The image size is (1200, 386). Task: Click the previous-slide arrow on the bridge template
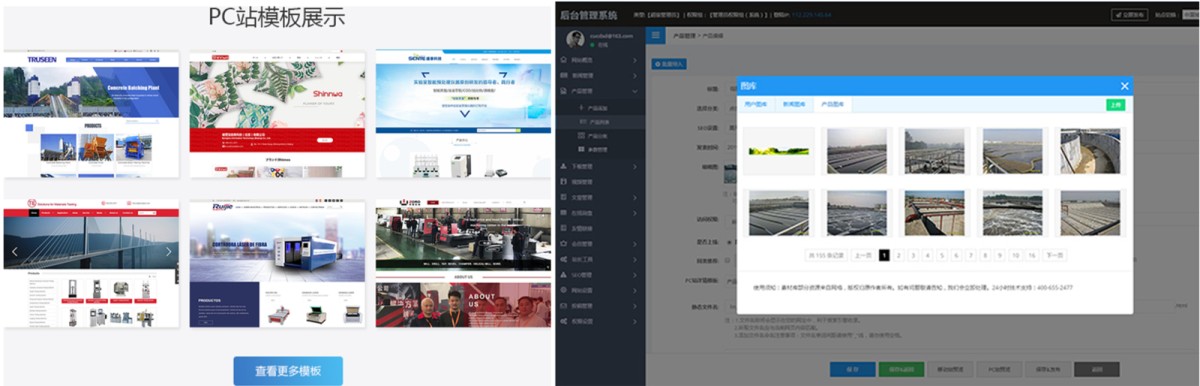pyautogui.click(x=14, y=251)
